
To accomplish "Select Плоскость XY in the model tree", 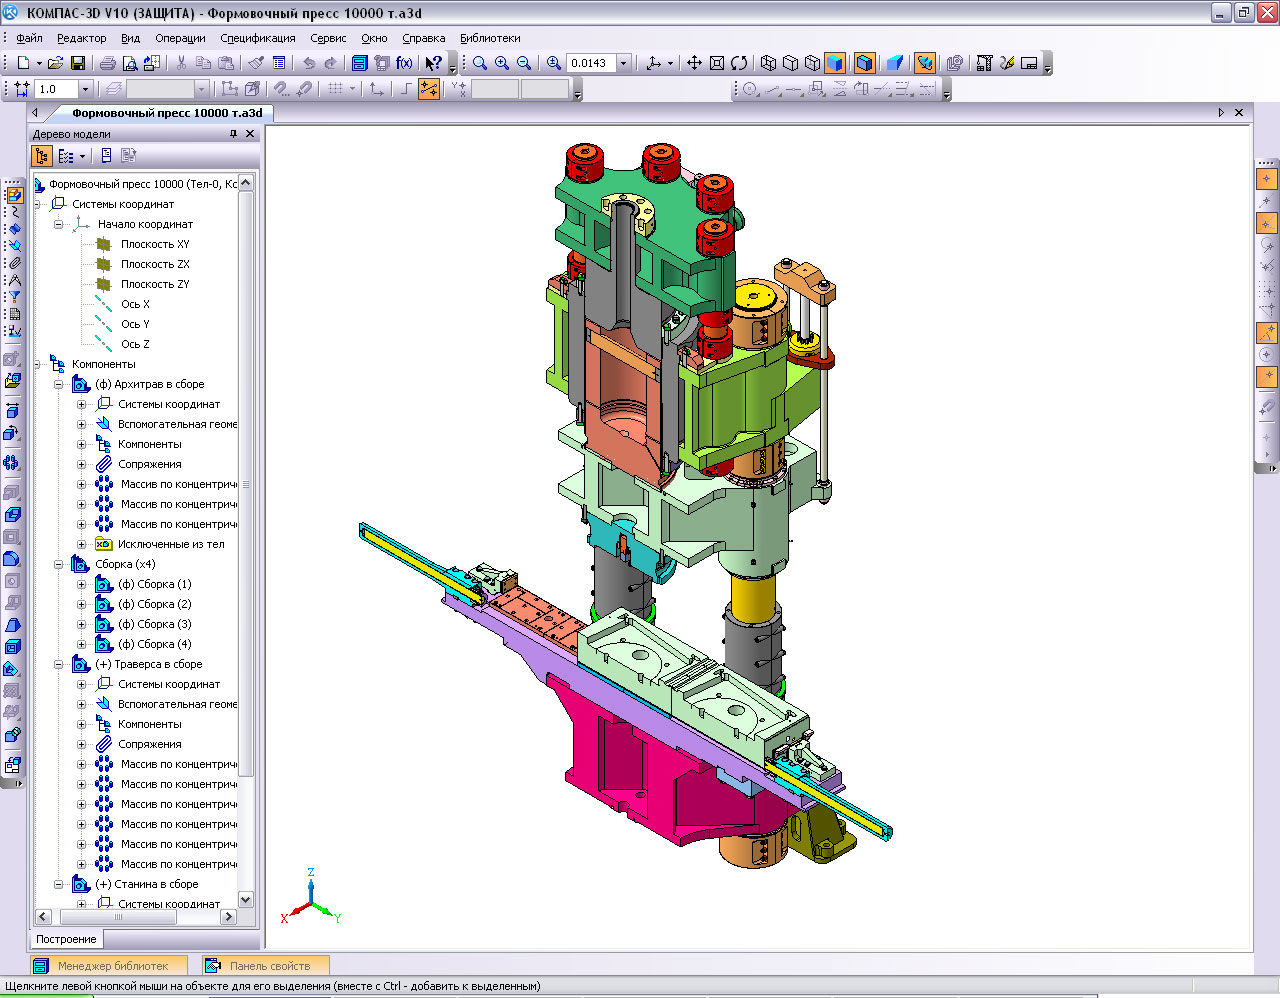I will pos(154,244).
